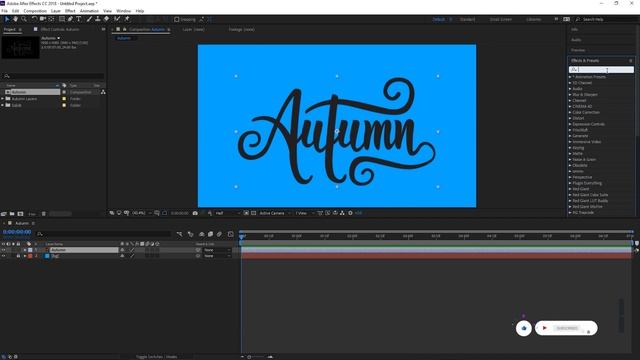The image size is (640, 360).
Task: Select the Unified Camera tool
Action: click(x=42, y=19)
